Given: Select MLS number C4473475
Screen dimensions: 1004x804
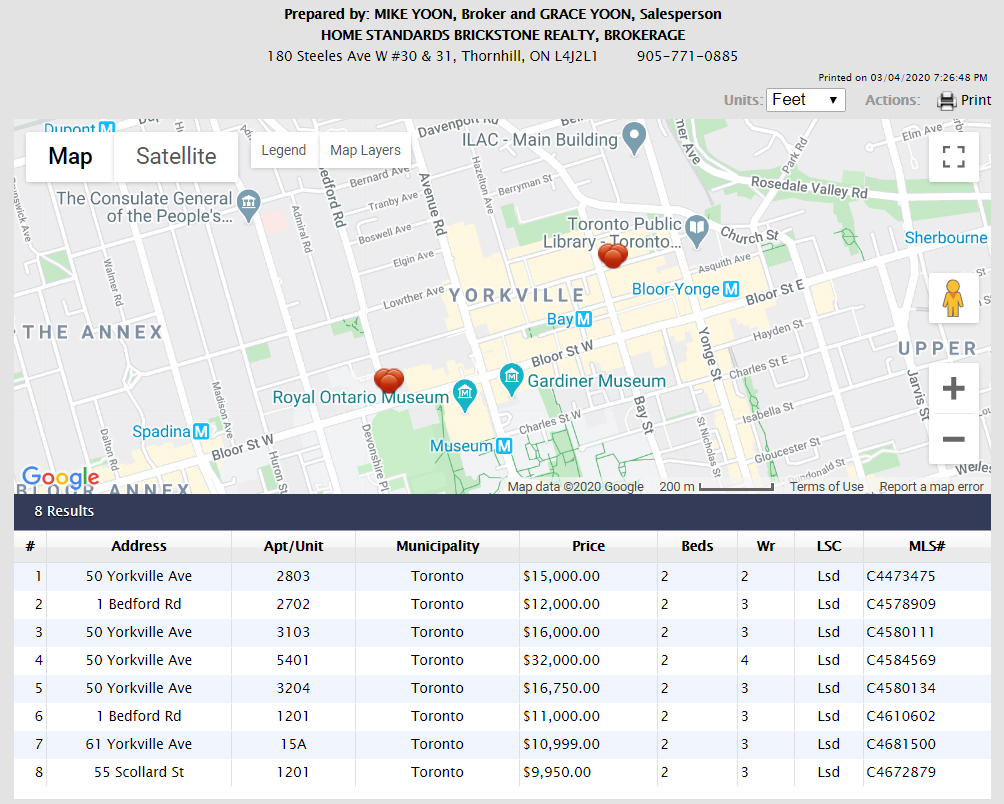Looking at the screenshot, I should (x=901, y=576).
